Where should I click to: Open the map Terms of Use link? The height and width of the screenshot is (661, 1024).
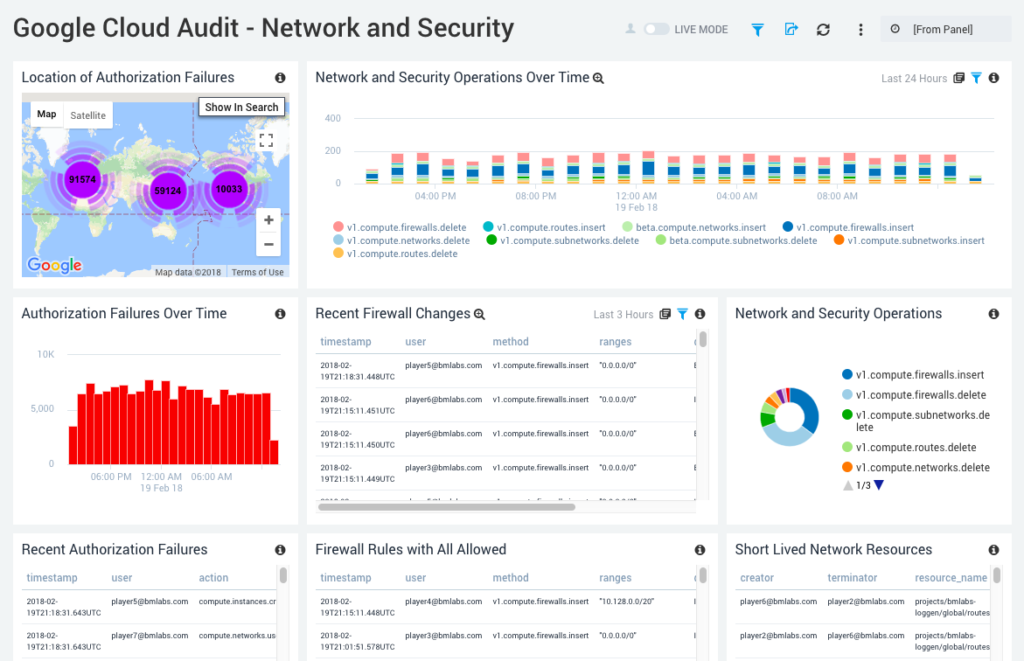[x=258, y=272]
